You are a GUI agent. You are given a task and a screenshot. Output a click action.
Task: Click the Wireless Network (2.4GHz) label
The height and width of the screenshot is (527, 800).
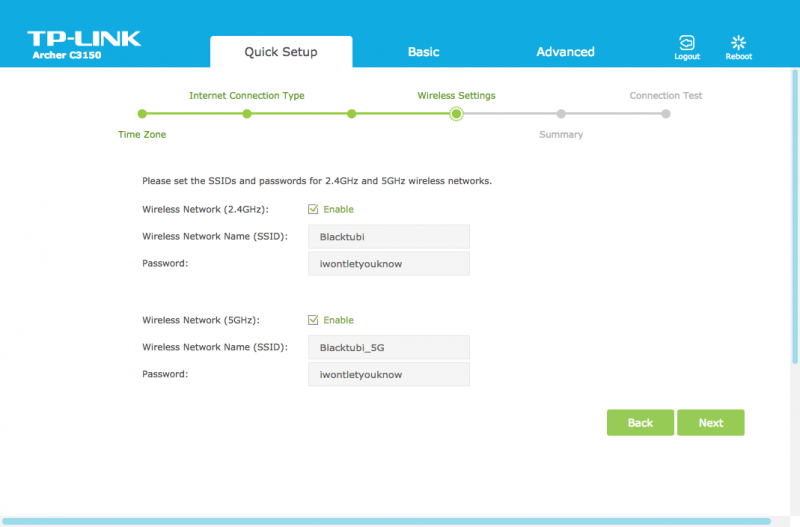205,209
